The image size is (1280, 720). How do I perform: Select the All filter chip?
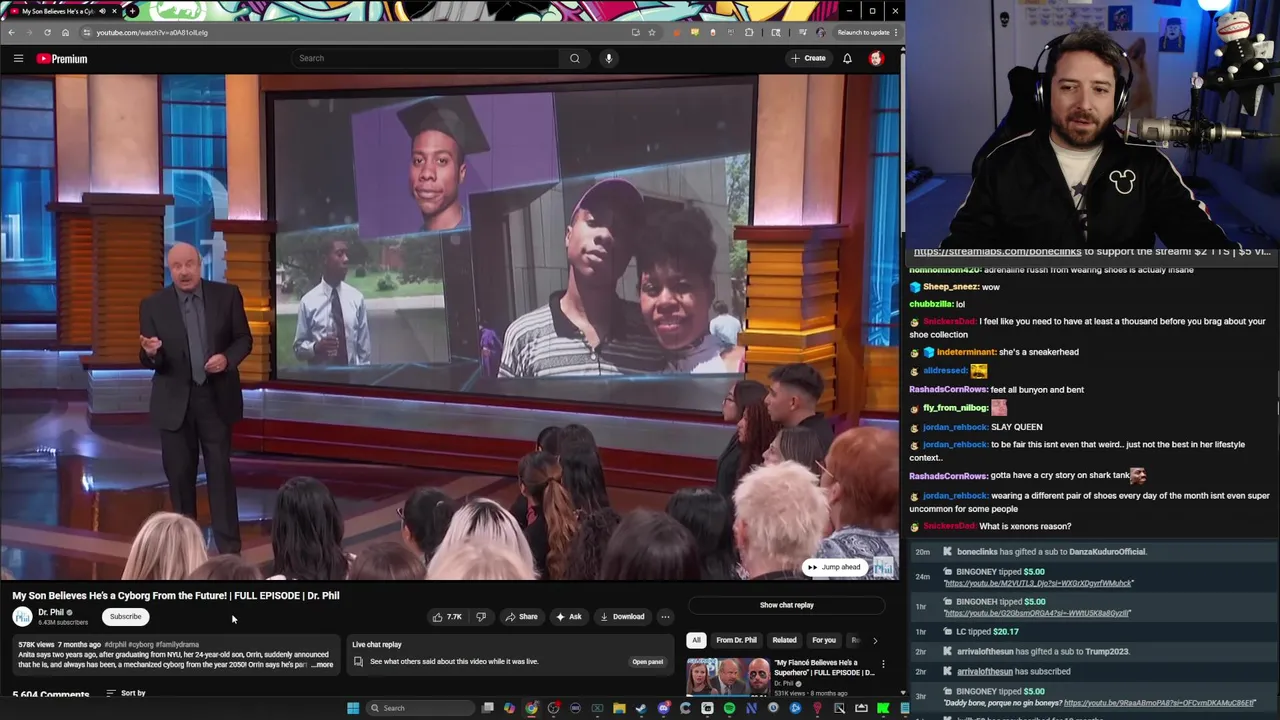[696, 640]
